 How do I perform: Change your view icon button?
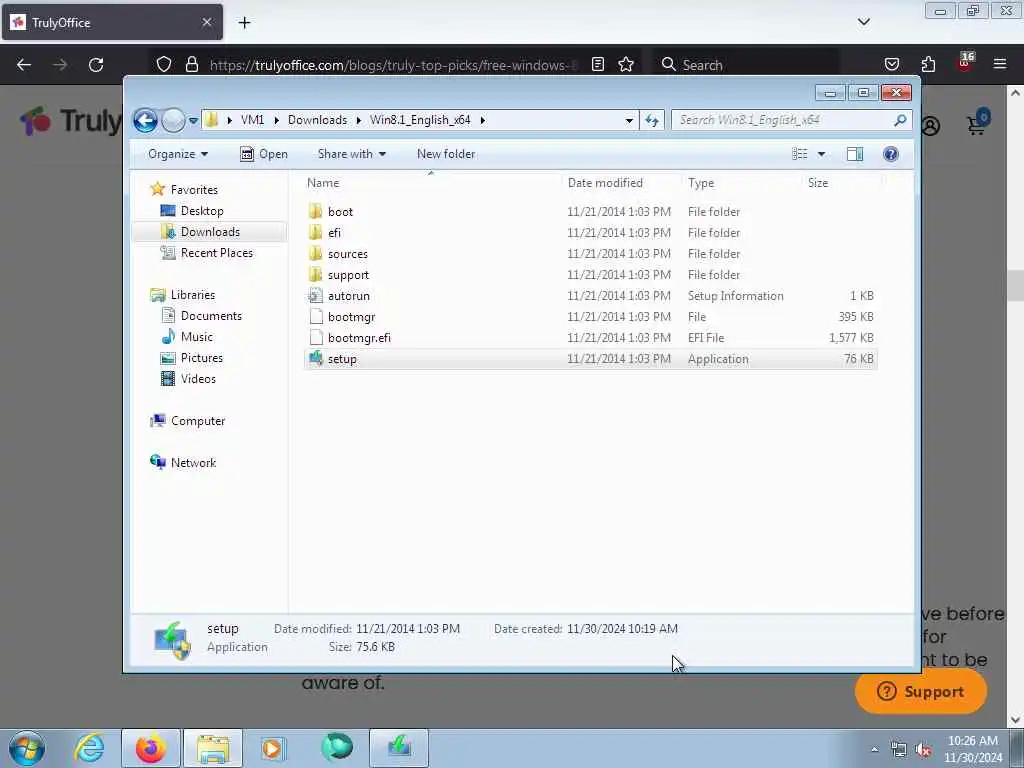pyautogui.click(x=799, y=154)
